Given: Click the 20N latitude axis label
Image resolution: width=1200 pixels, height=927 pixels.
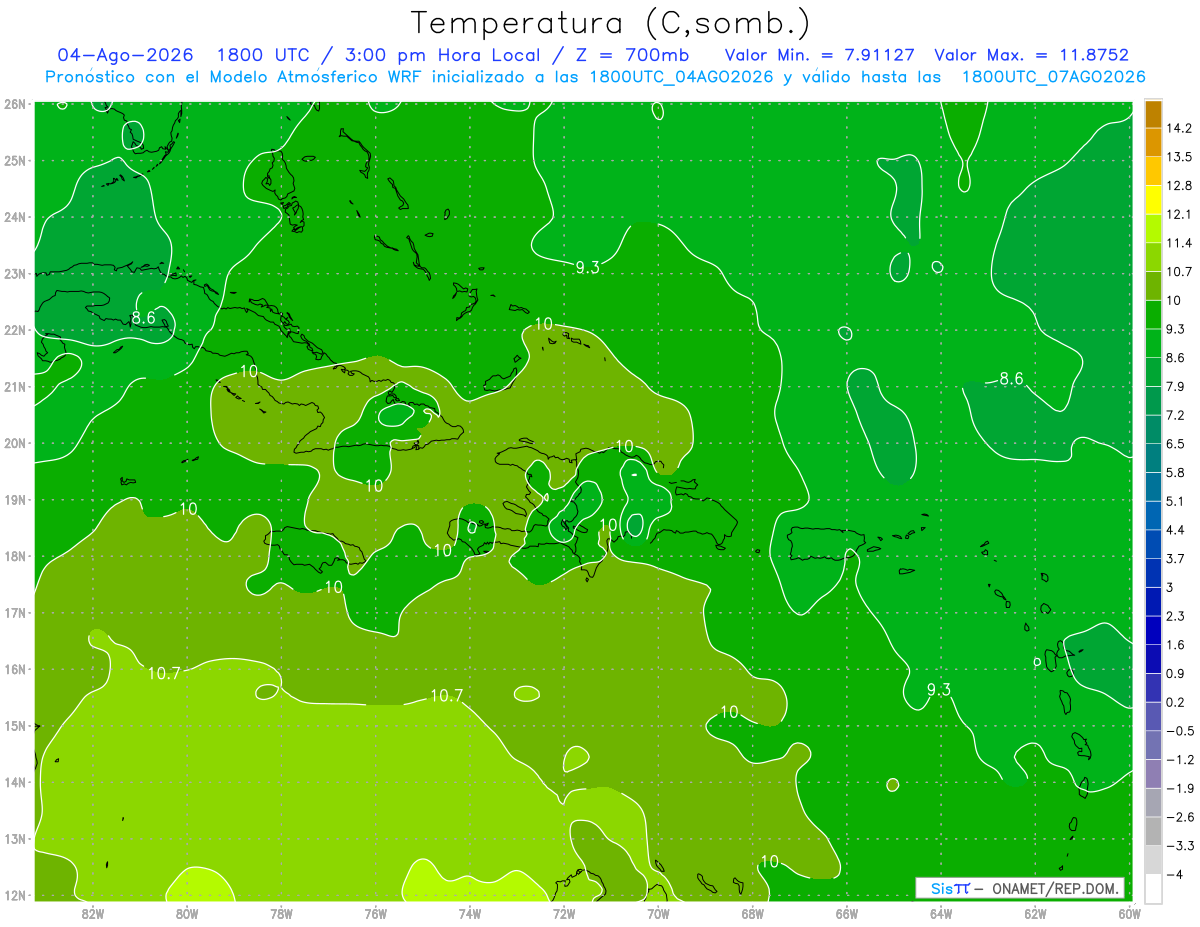Looking at the screenshot, I should click(x=14, y=443).
